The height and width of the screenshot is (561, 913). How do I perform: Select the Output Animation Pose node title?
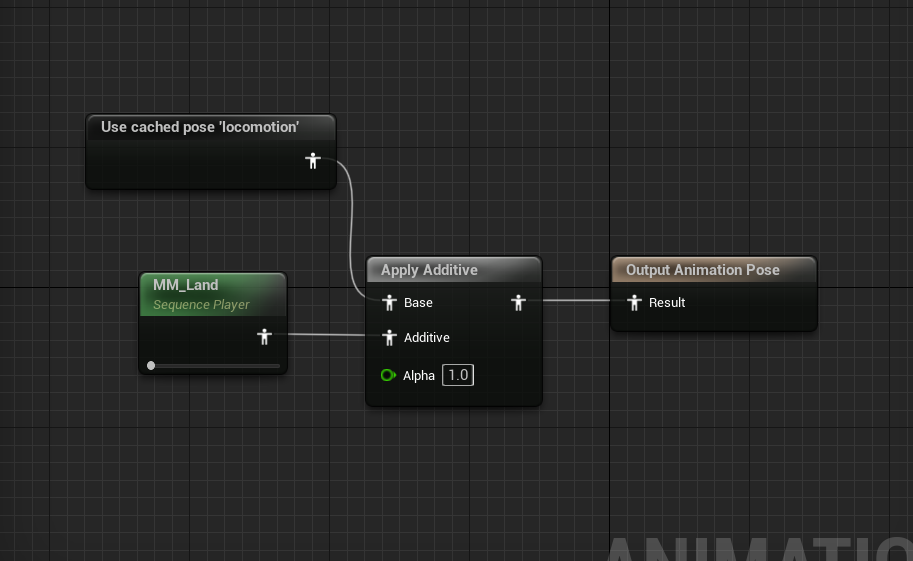702,270
